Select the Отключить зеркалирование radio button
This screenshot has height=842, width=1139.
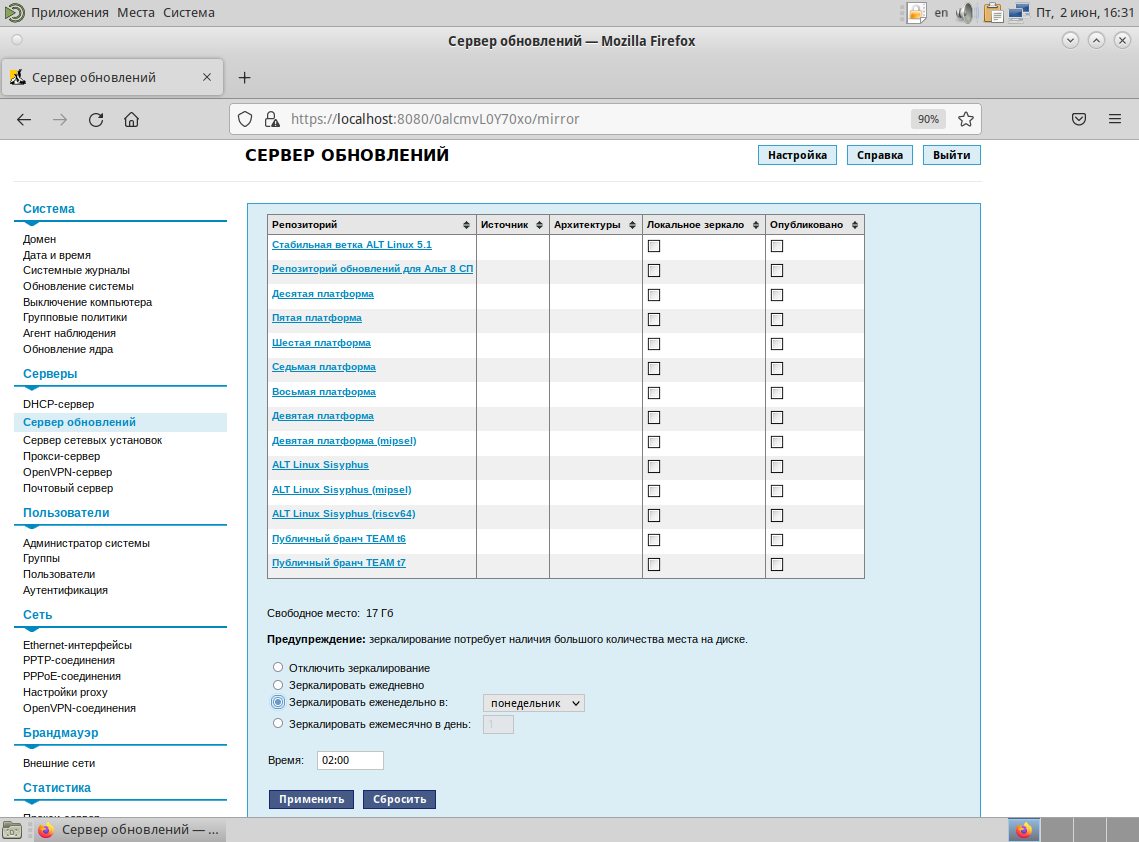click(277, 667)
